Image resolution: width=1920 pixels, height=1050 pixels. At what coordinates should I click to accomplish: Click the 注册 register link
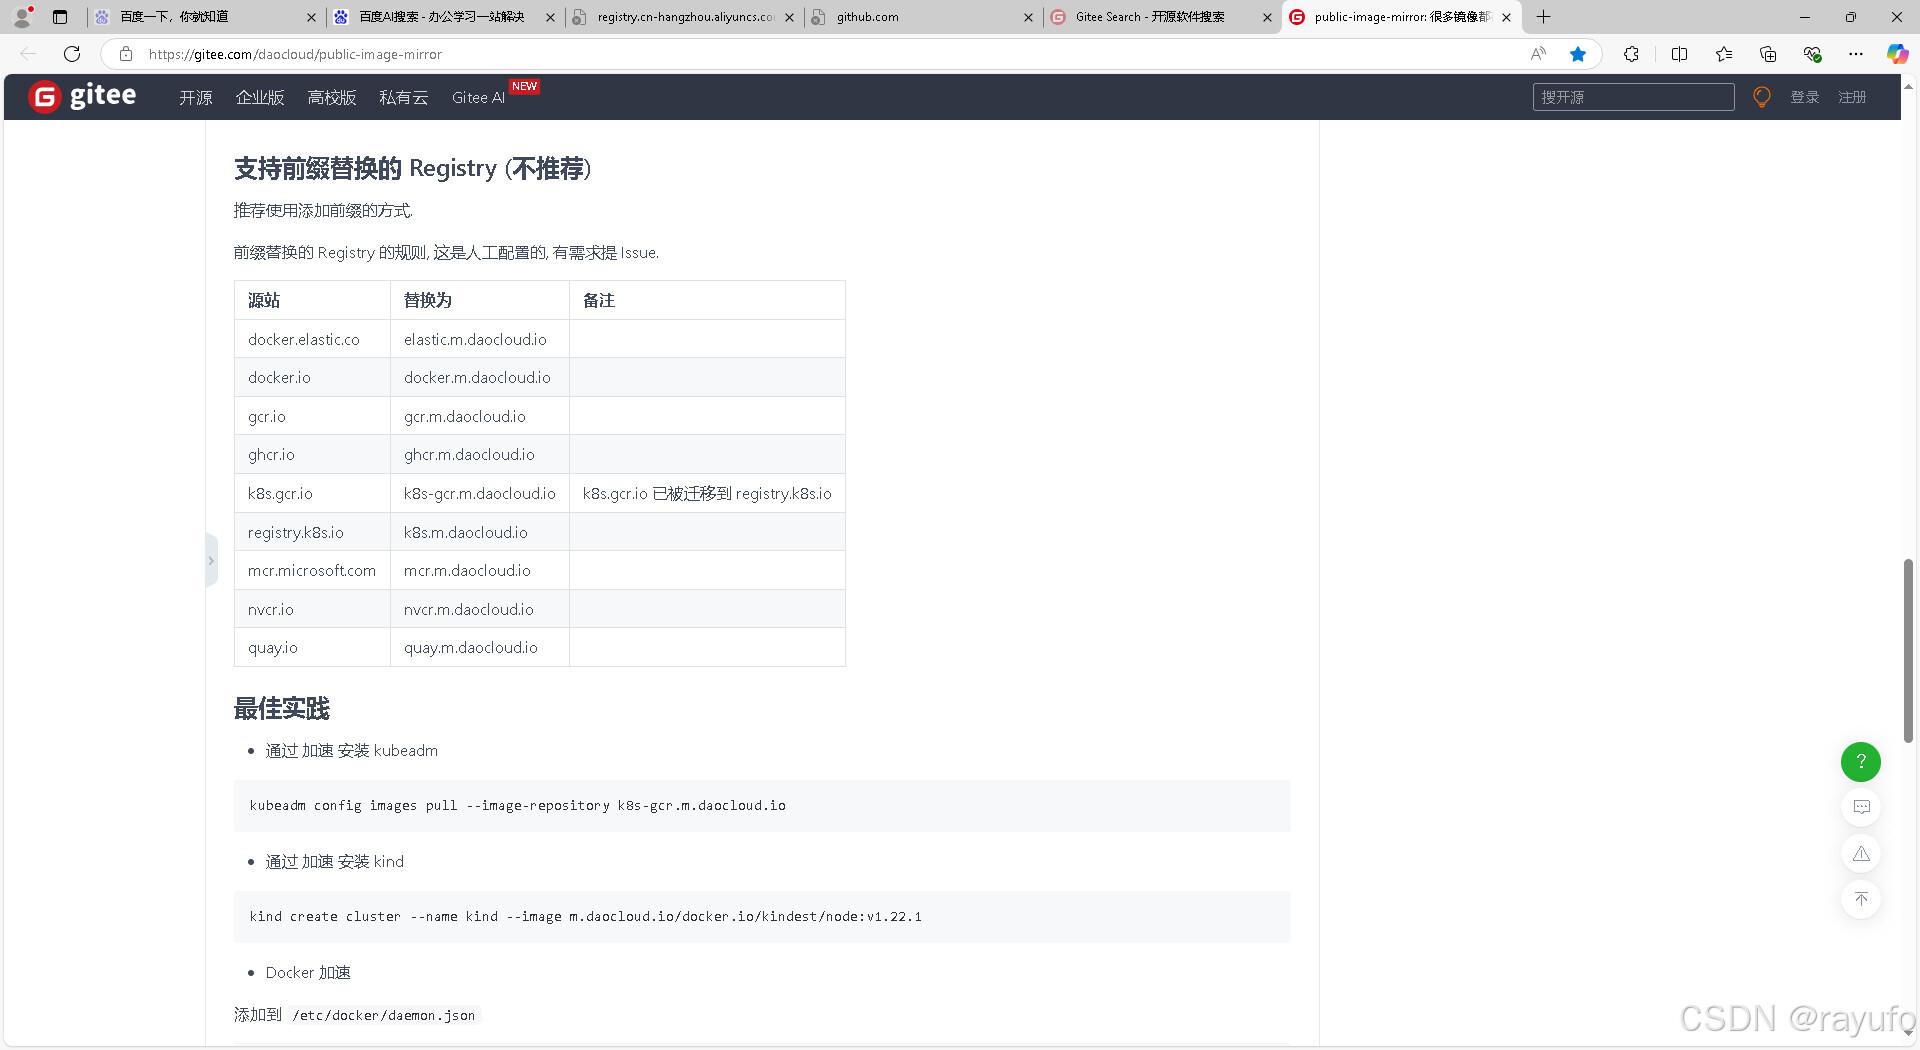1852,97
